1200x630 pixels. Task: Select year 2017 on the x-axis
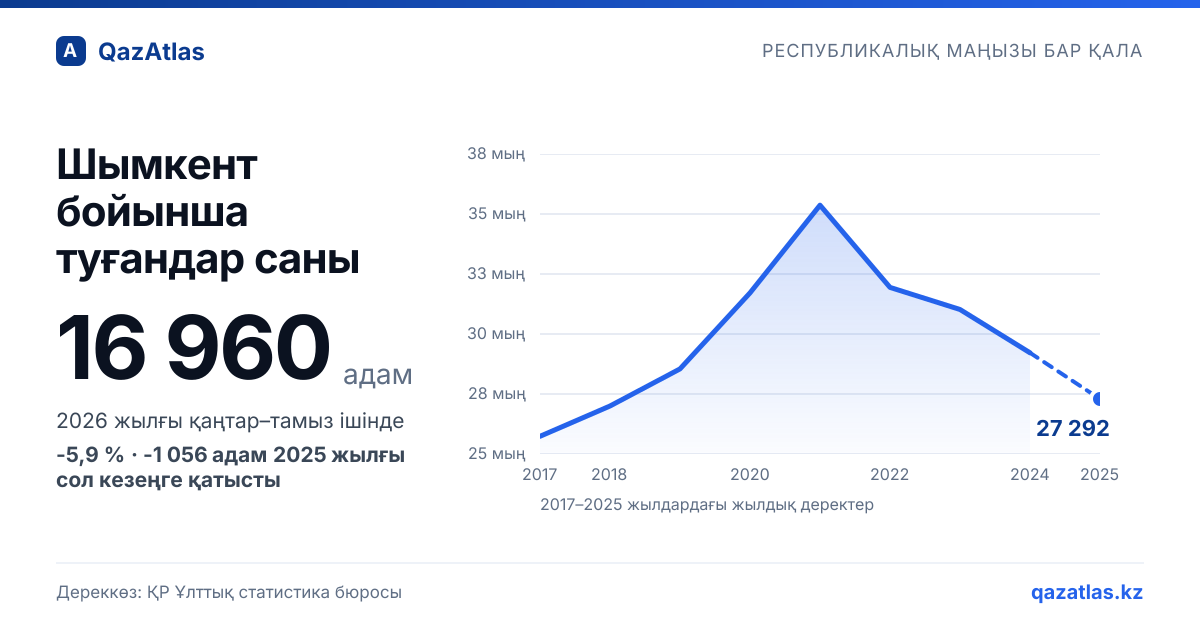click(x=540, y=474)
